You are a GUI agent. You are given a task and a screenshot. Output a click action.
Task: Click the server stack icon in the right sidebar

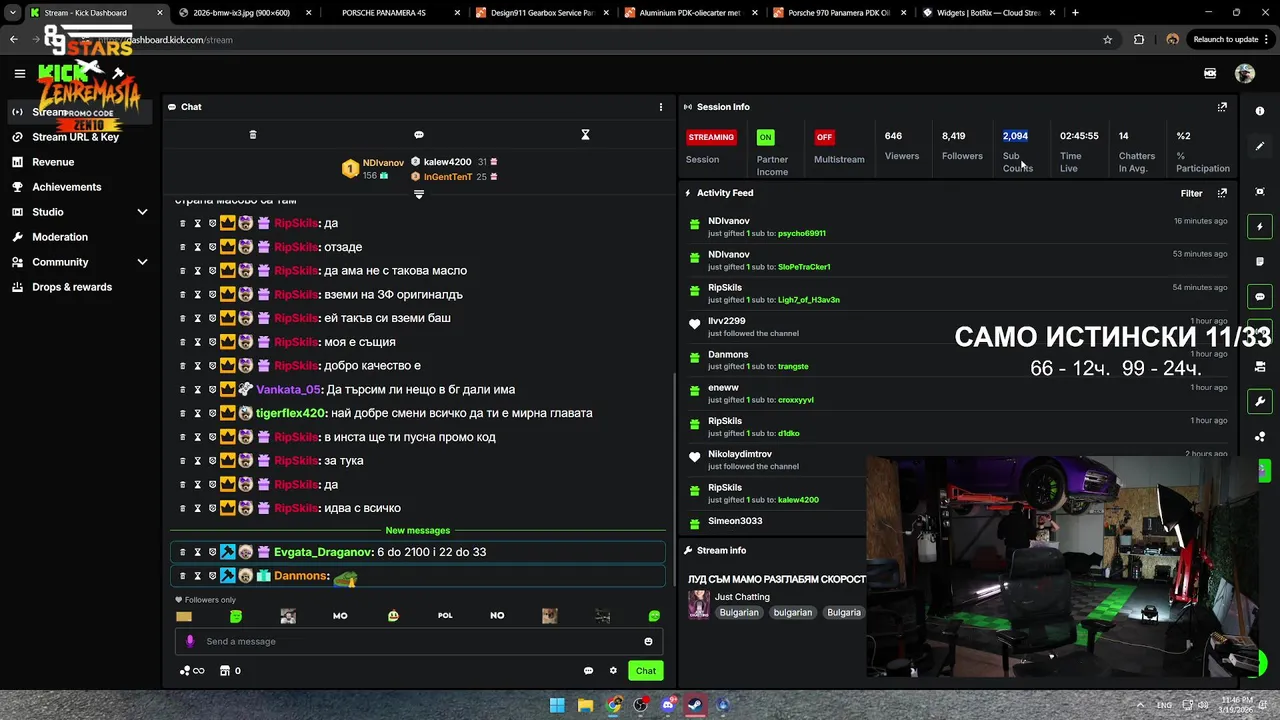tap(1260, 367)
